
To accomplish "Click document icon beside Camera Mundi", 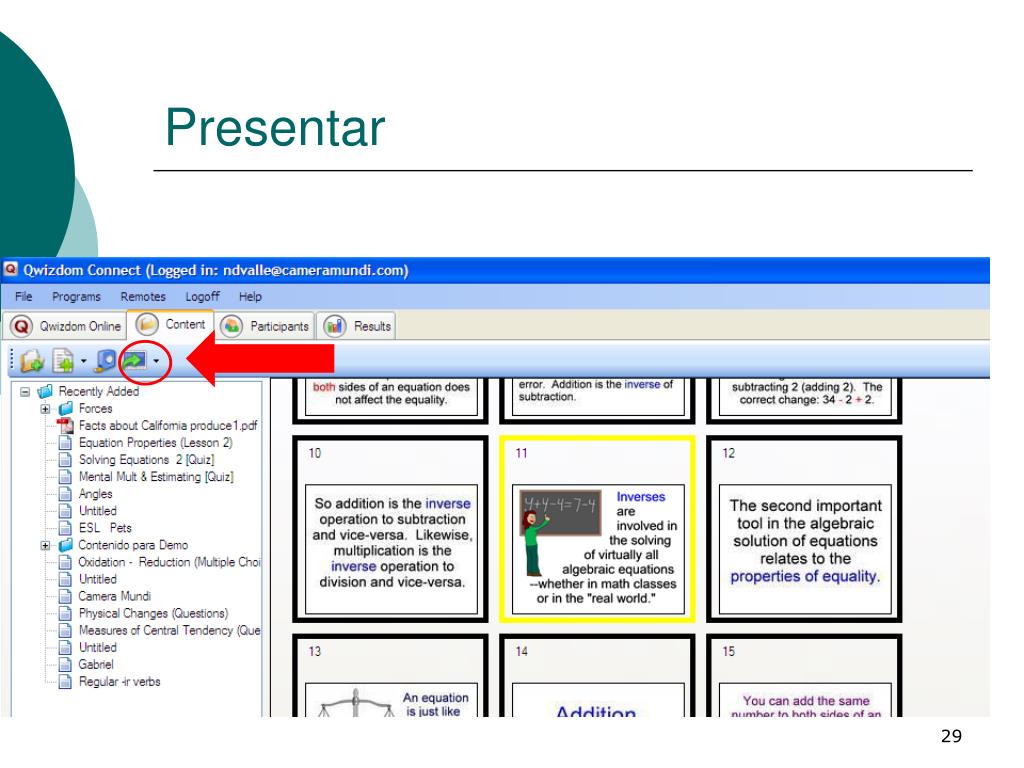I will click(x=65, y=596).
